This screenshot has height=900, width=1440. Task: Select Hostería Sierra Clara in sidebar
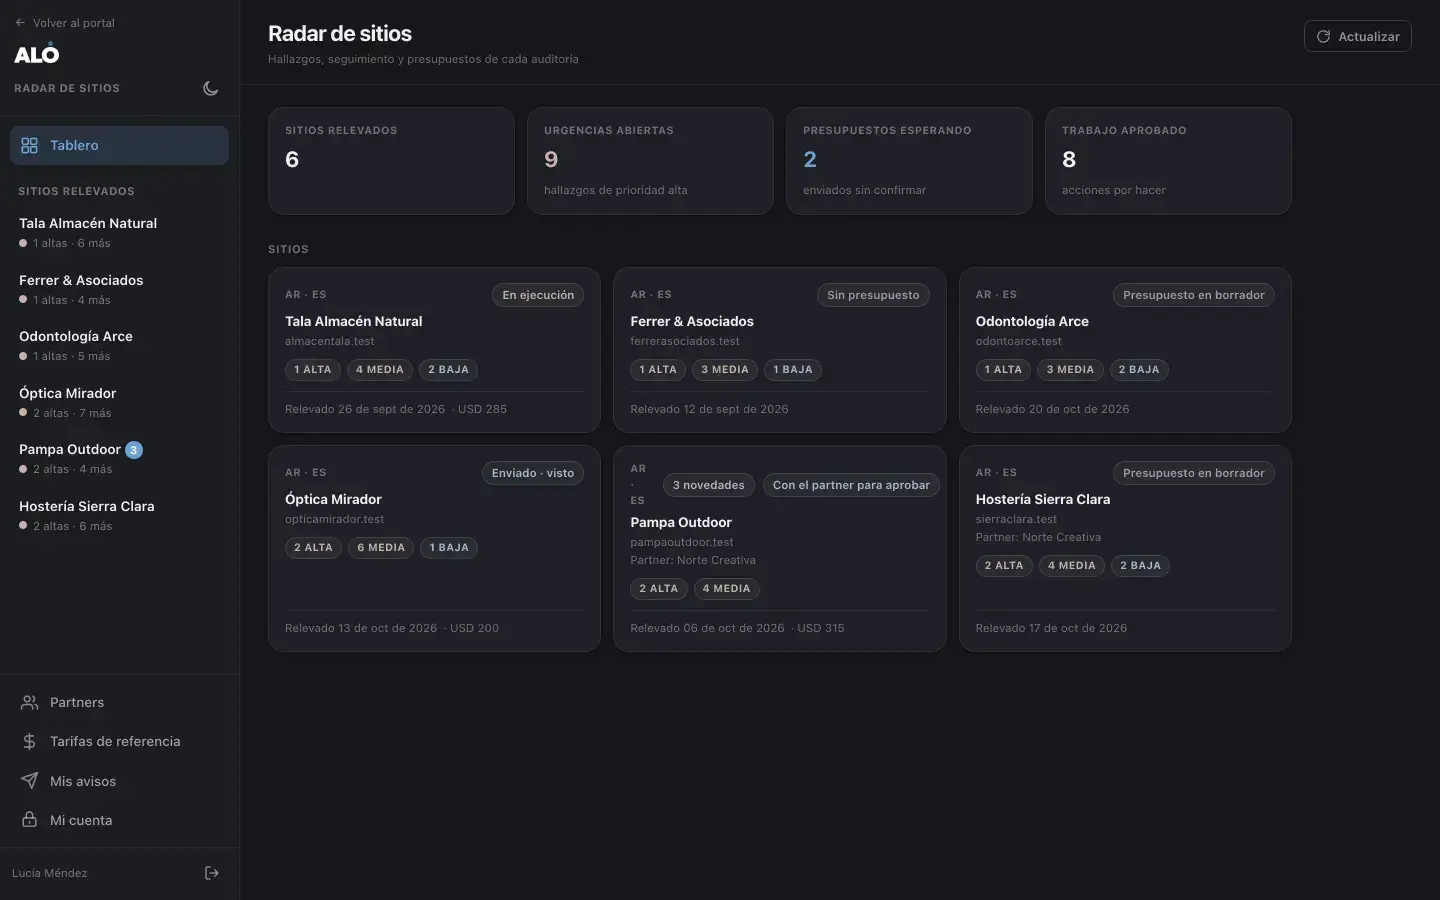coord(119,515)
